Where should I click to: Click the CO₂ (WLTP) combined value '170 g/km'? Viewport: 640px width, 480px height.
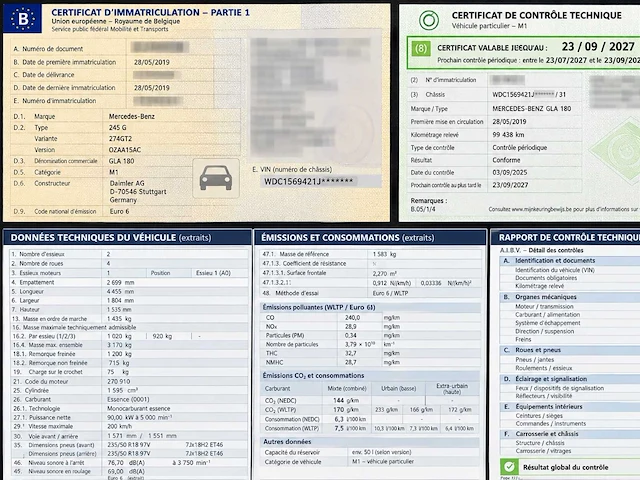[347, 409]
